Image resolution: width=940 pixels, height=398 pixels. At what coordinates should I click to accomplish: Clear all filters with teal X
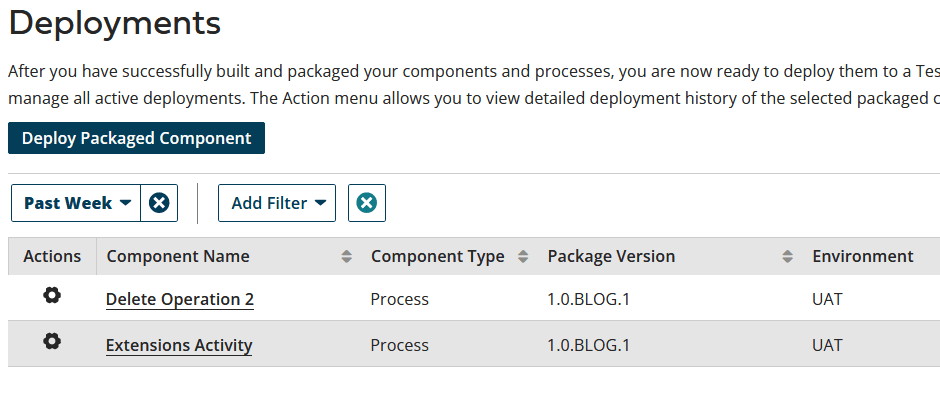pyautogui.click(x=367, y=203)
